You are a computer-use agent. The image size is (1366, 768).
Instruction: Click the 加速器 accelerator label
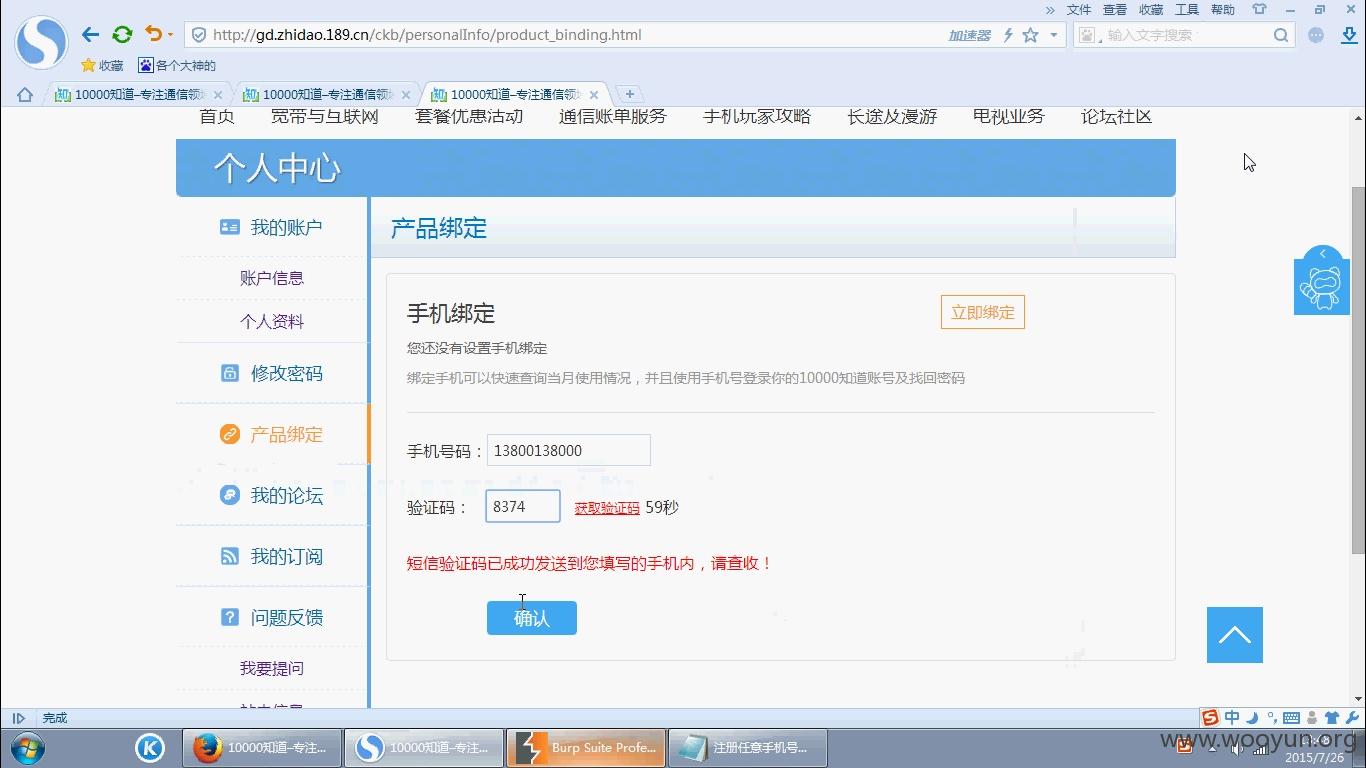(969, 35)
